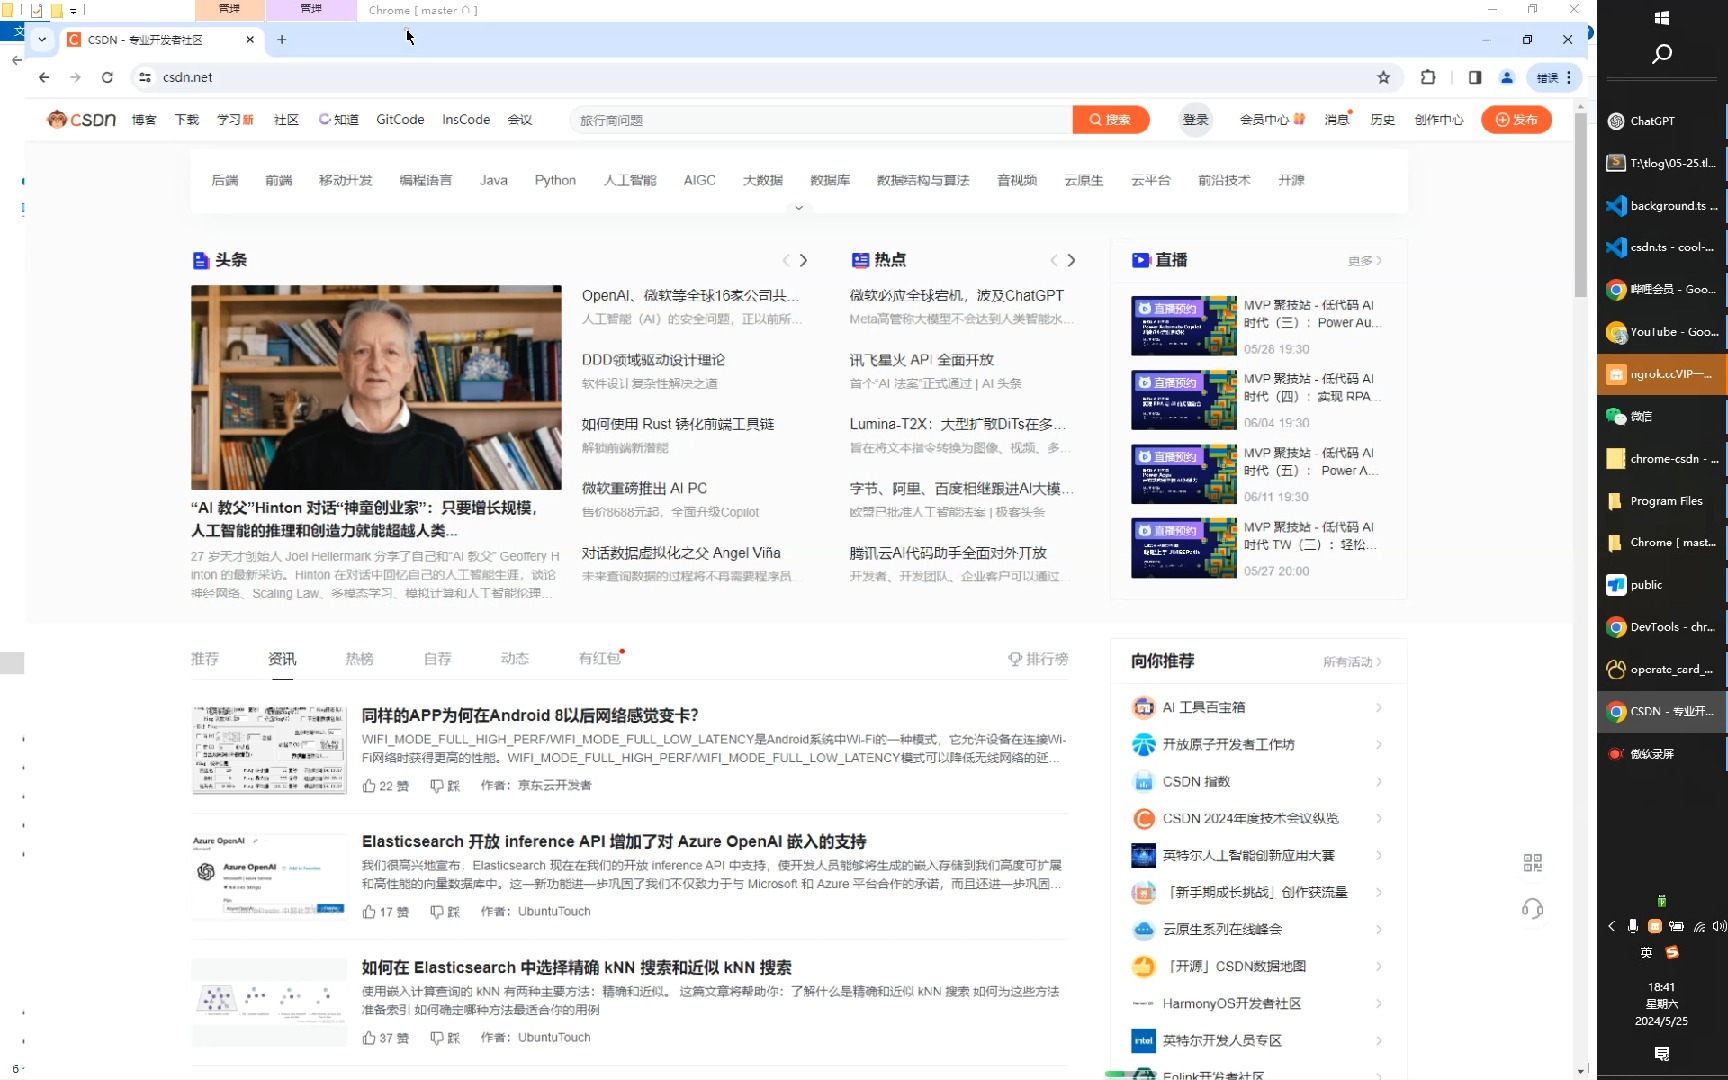This screenshot has width=1728, height=1080.
Task: Open notification center icon
Action: [x=1662, y=1054]
